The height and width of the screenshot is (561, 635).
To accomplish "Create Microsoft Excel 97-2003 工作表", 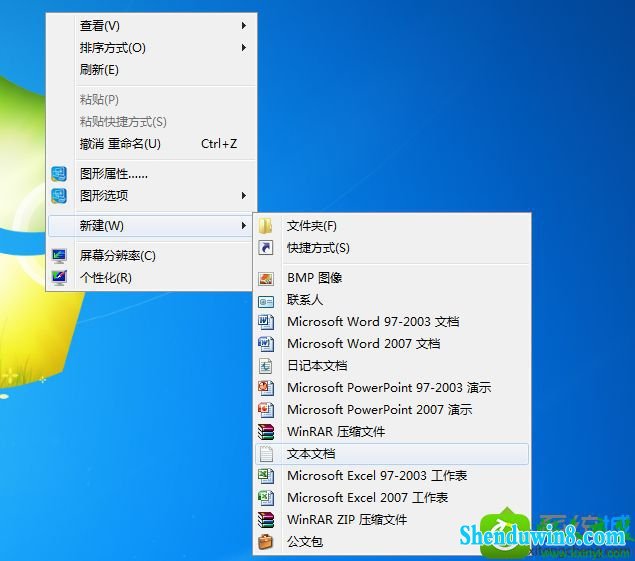I will pyautogui.click(x=392, y=476).
